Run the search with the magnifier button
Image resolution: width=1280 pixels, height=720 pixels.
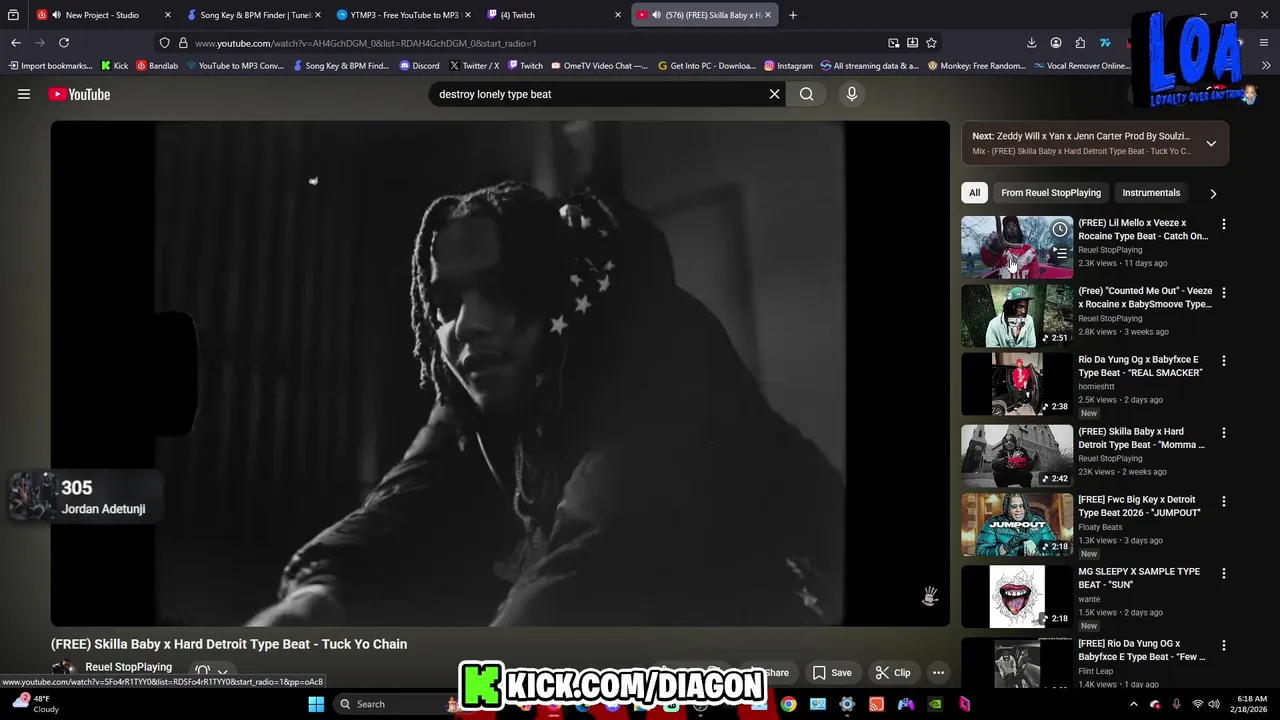tap(806, 94)
